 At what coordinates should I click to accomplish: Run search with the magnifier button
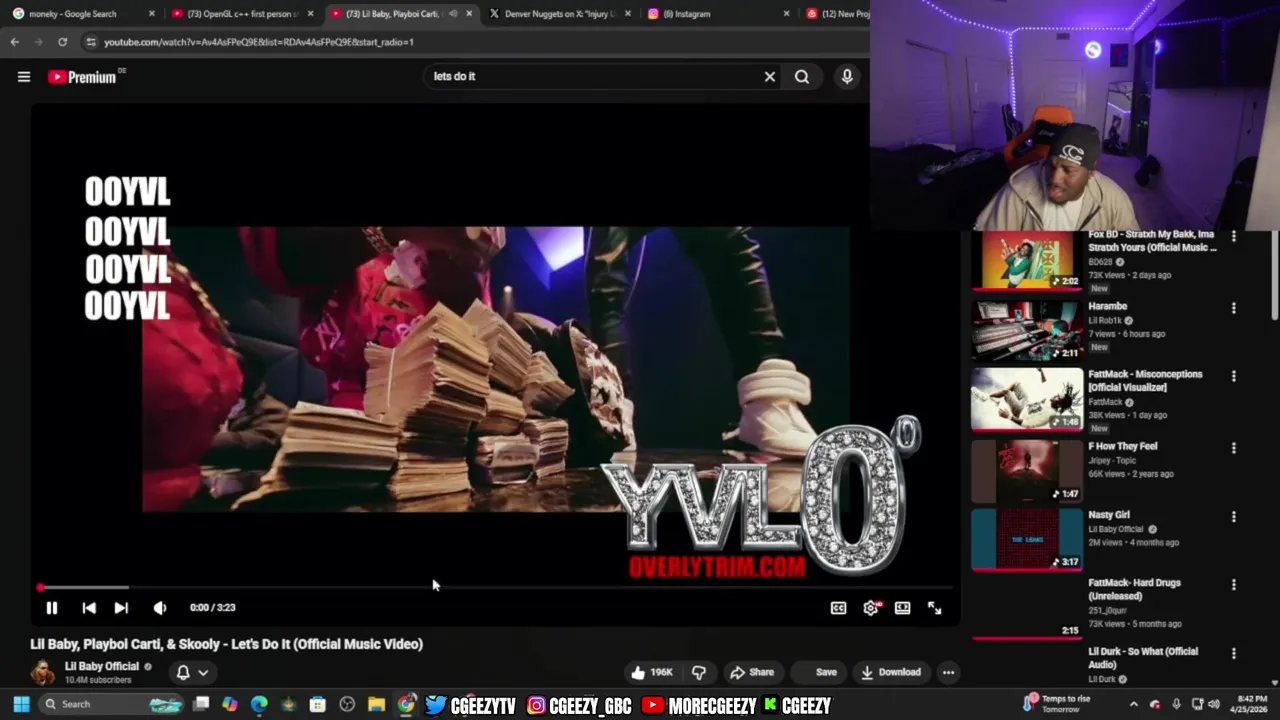(x=802, y=77)
